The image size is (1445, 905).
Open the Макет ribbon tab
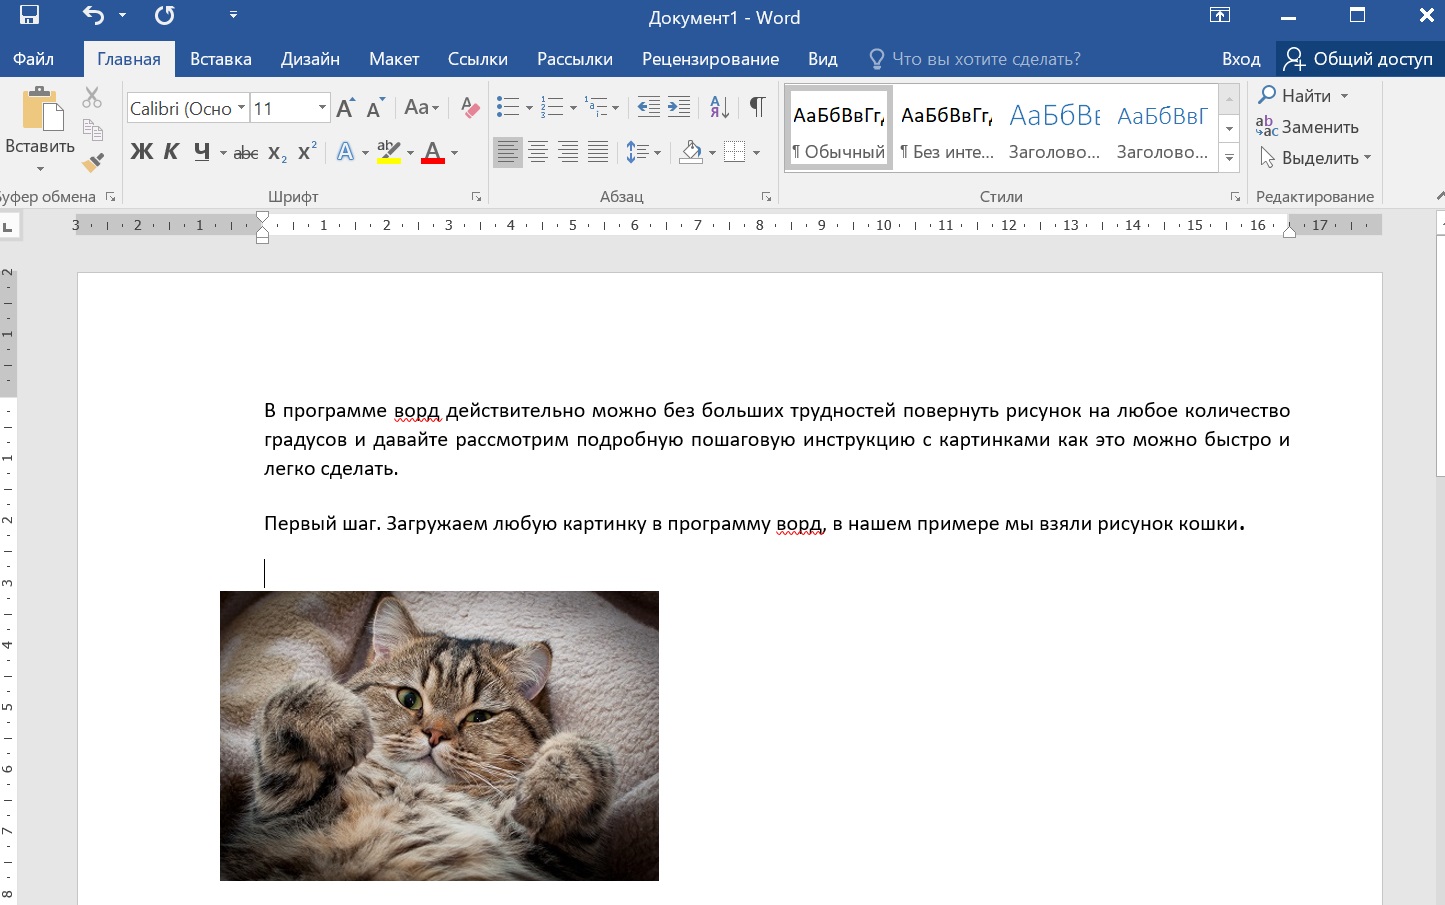click(394, 59)
